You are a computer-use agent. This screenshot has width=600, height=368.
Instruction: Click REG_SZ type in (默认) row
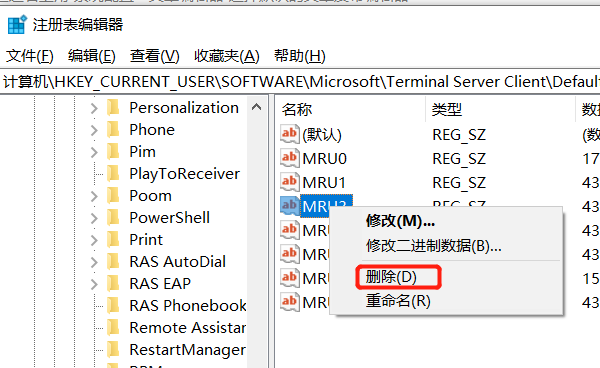tap(459, 135)
